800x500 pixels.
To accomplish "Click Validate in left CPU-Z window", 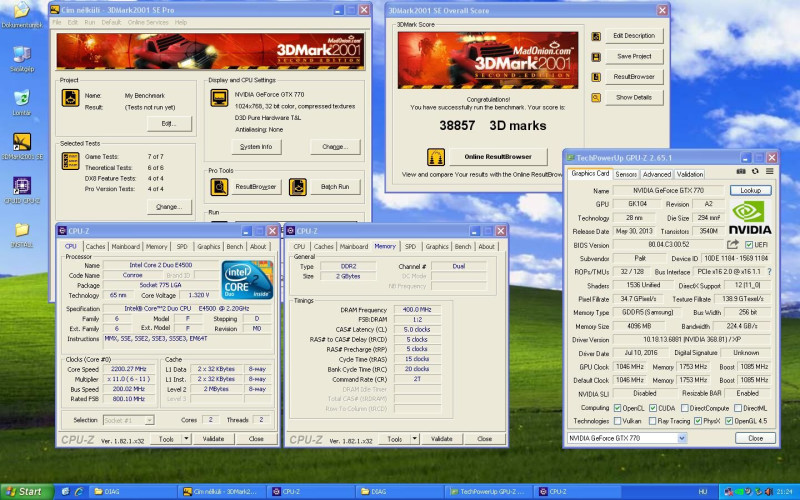I will (213, 439).
